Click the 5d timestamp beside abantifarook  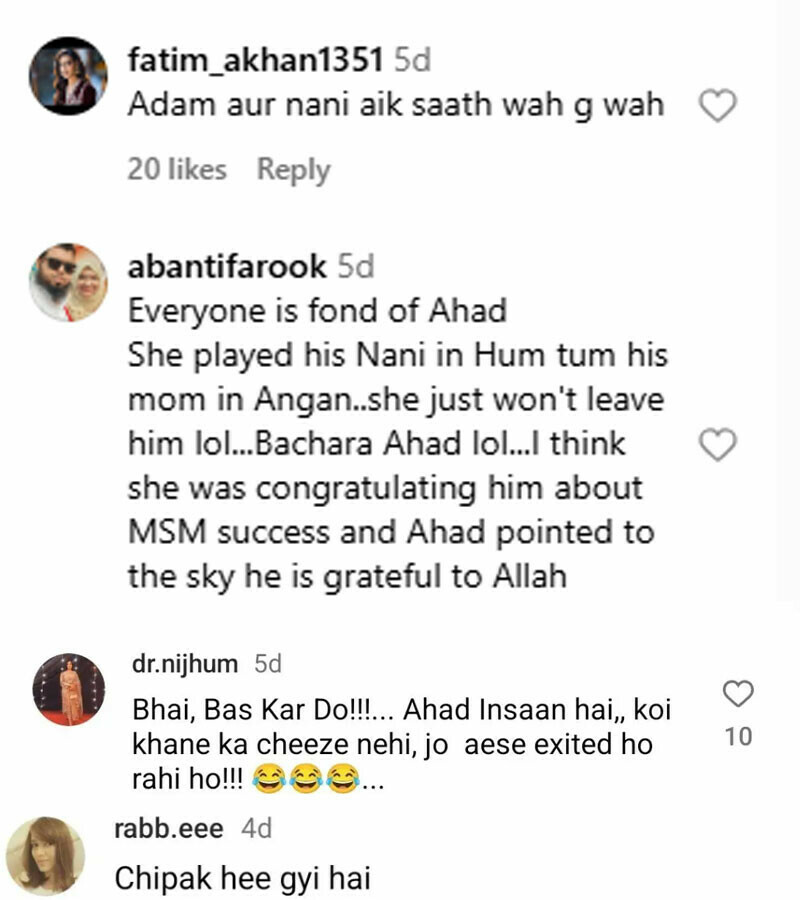click(x=356, y=267)
